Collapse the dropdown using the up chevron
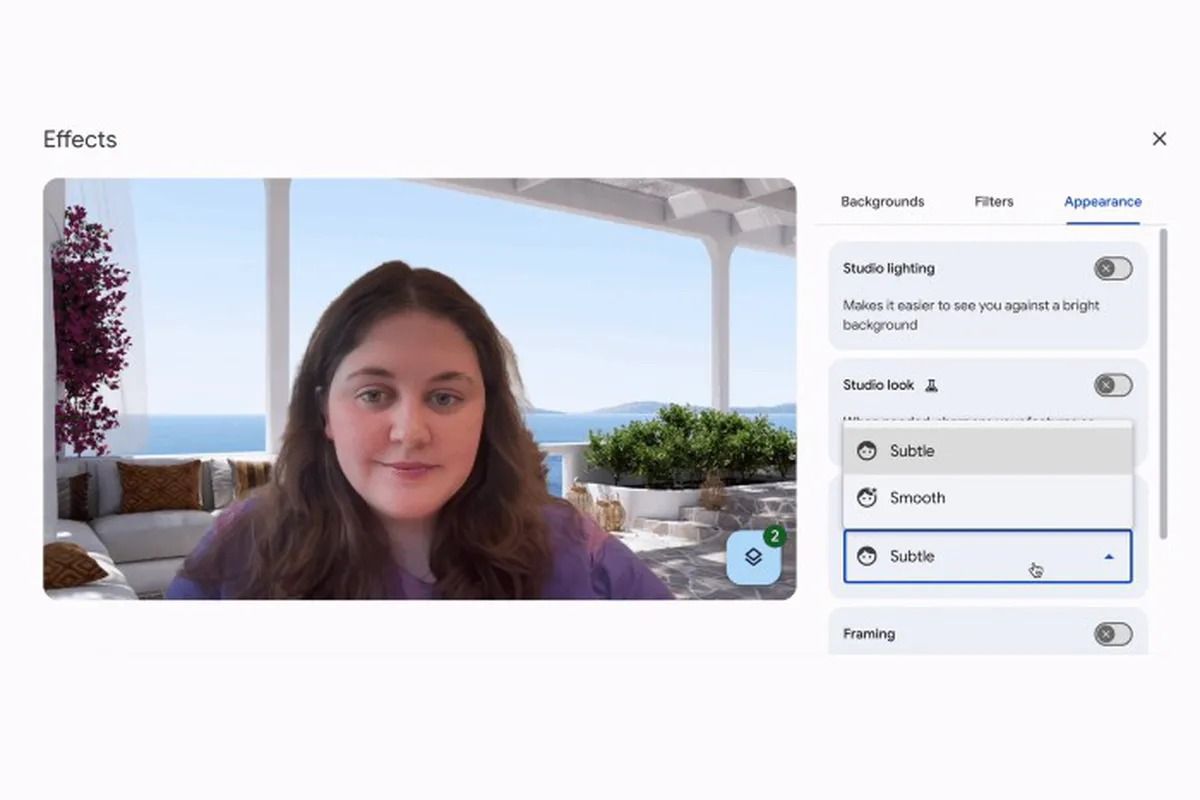Screen dimensions: 1200x800 [x=1110, y=556]
